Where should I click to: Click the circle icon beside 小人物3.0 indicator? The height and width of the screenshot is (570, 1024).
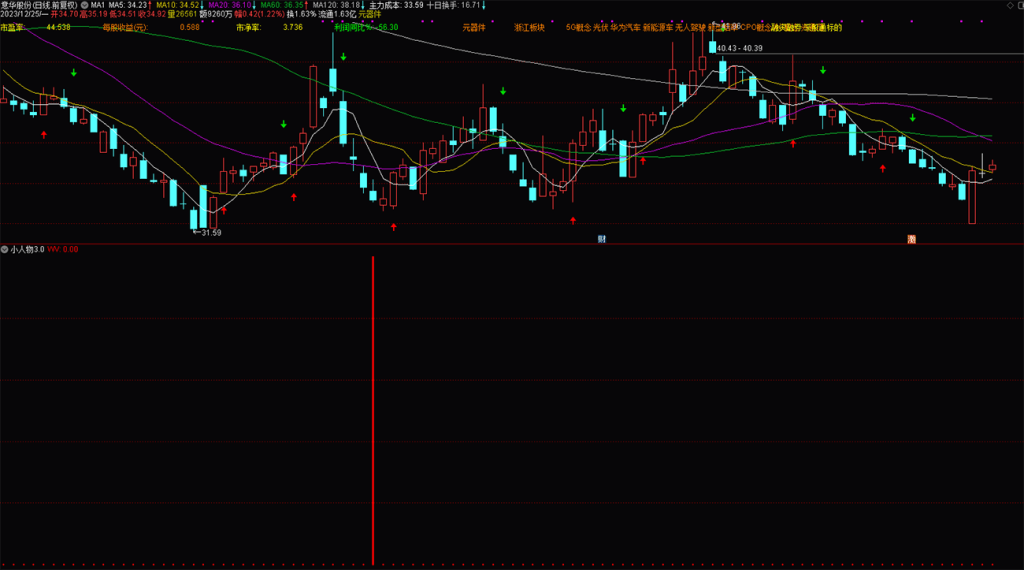pos(4,249)
